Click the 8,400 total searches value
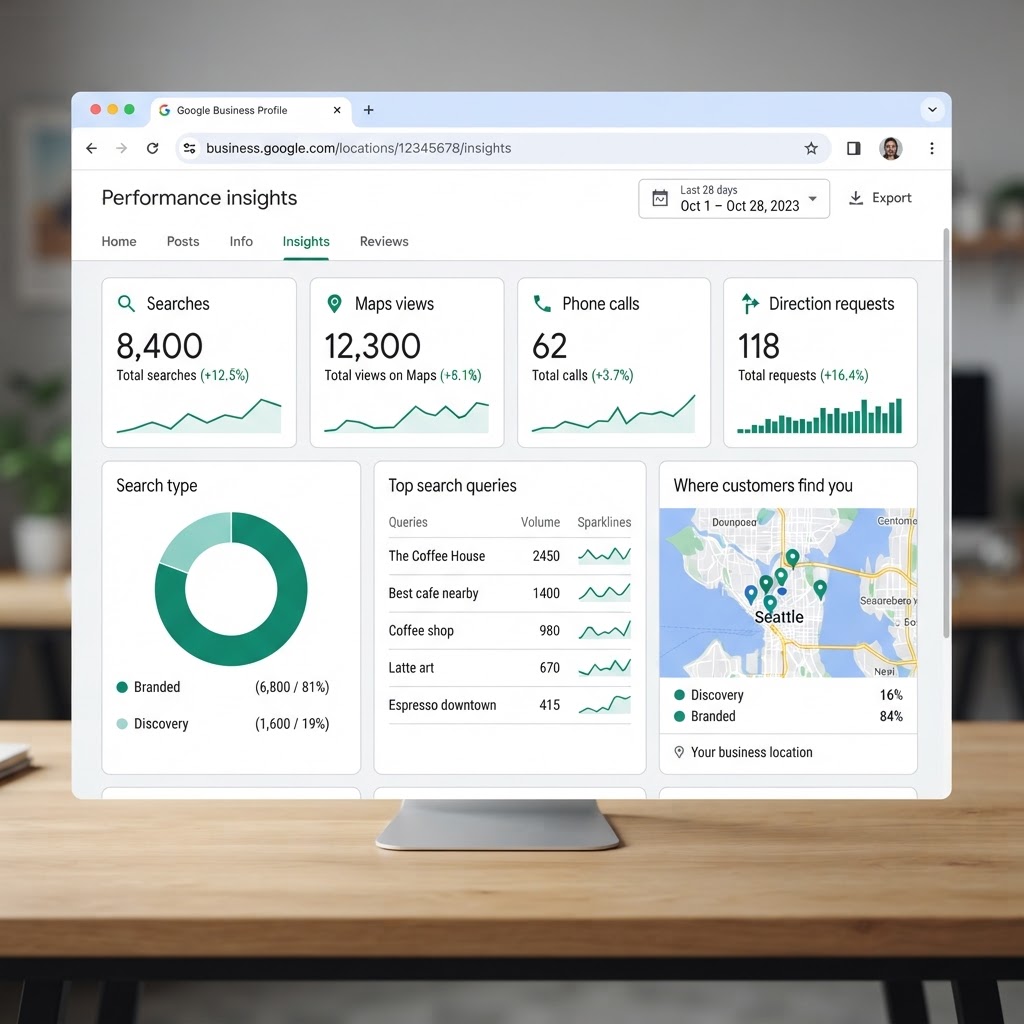1024x1024 pixels. 159,346
